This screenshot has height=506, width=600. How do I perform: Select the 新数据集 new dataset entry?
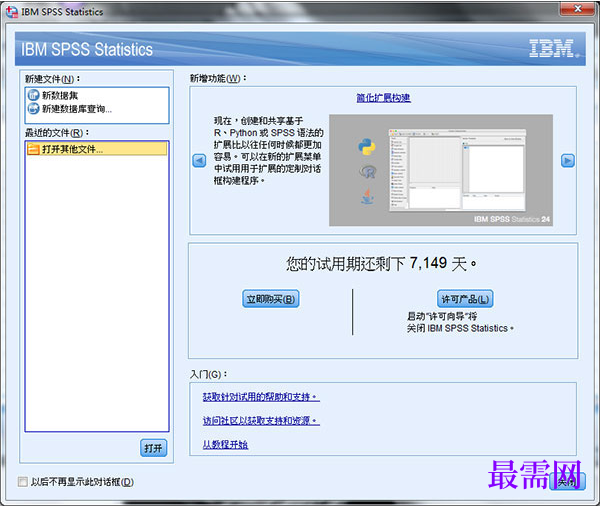(97, 95)
